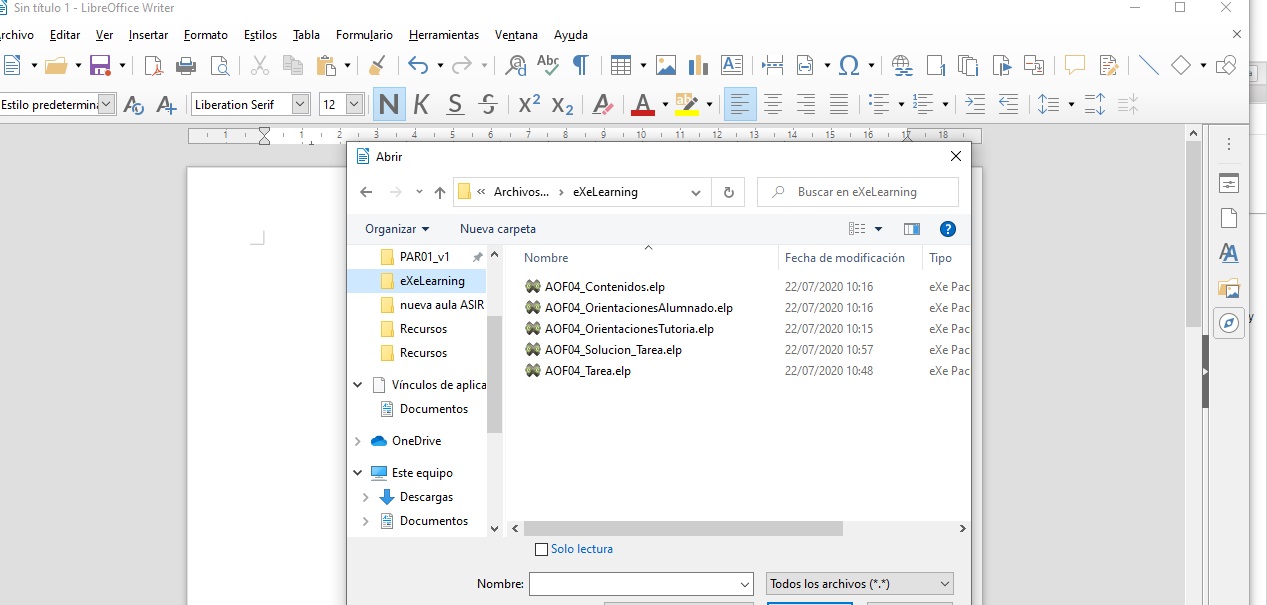The image size is (1267, 605).
Task: Click the Copy icon
Action: [x=293, y=66]
